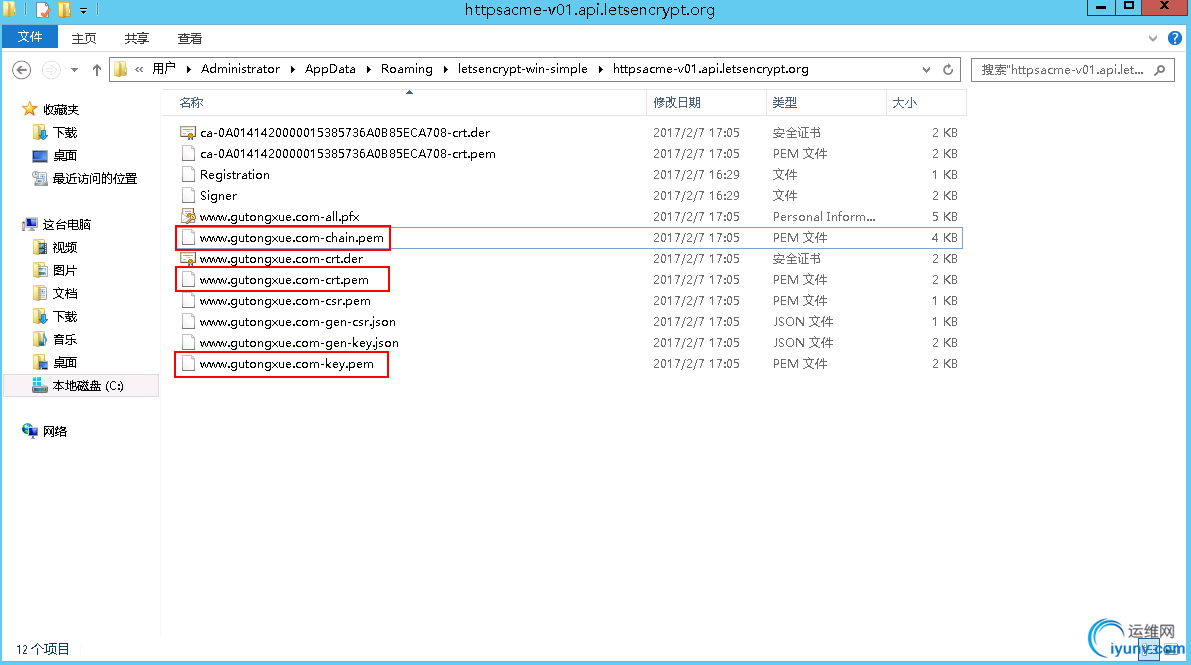The image size is (1191, 665).
Task: Click the Registration file icon
Action: click(188, 174)
